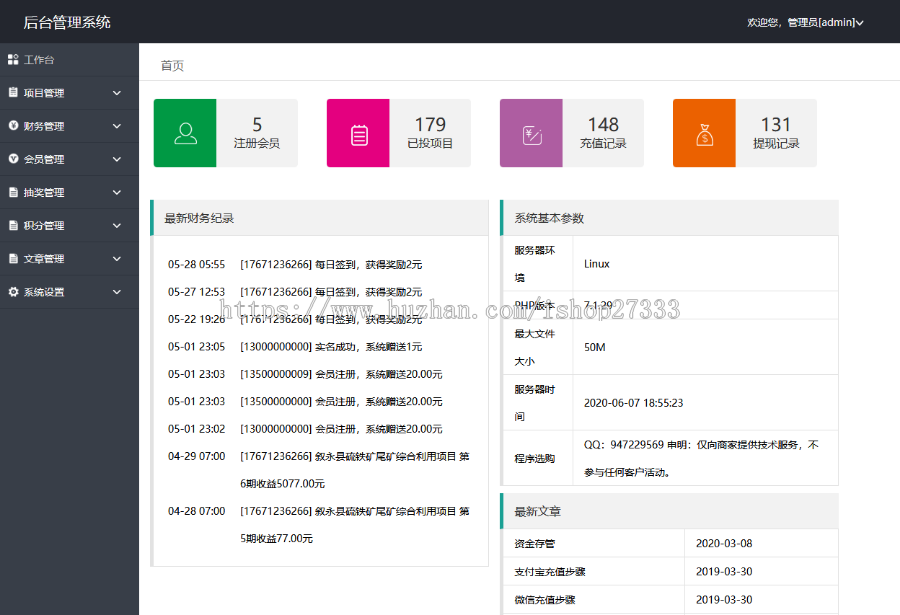Click the 积分管理 document icon
Viewport: 900px width, 615px height.
pos(13,226)
